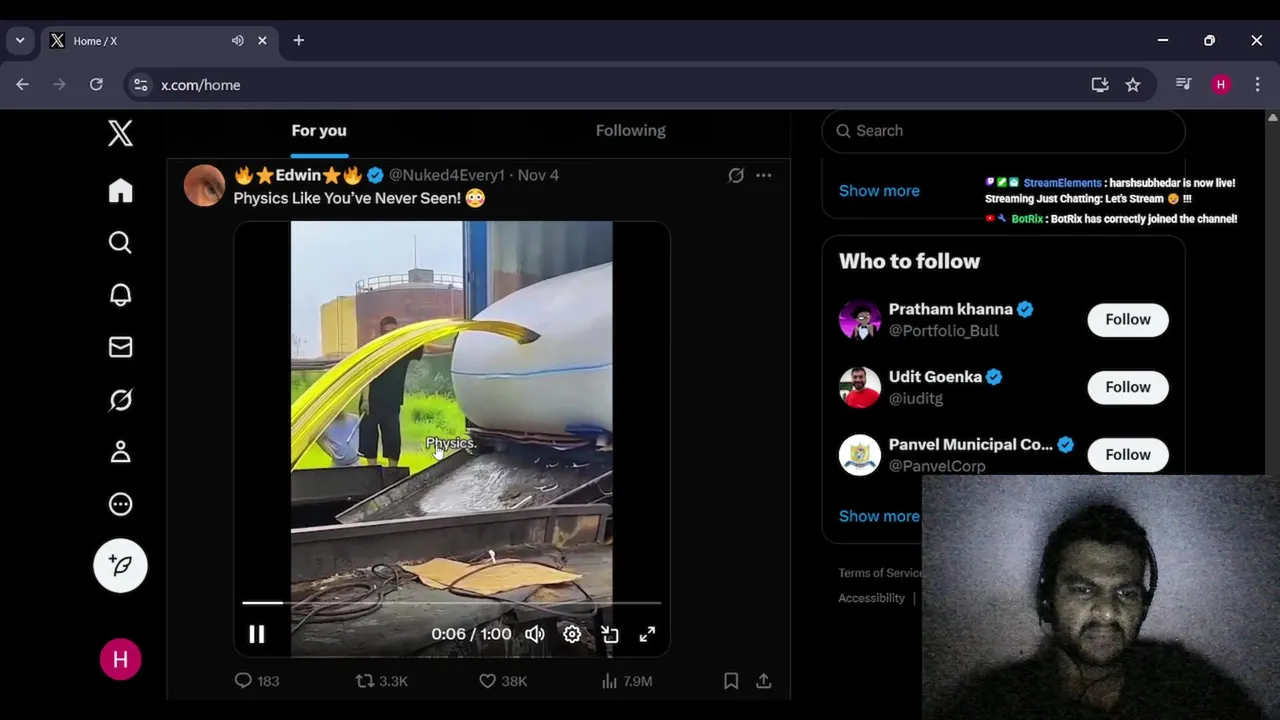Bookmark this page with star icon
1280x720 pixels.
[1133, 85]
